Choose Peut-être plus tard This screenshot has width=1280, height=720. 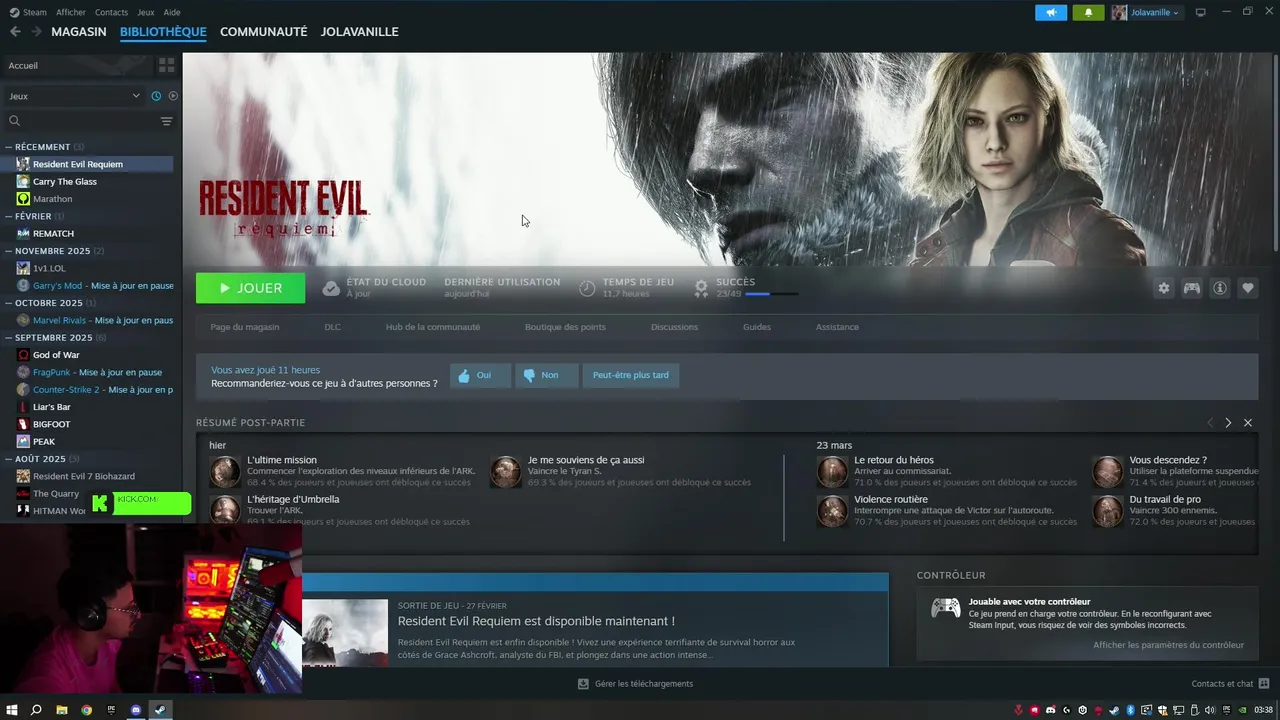tap(630, 375)
